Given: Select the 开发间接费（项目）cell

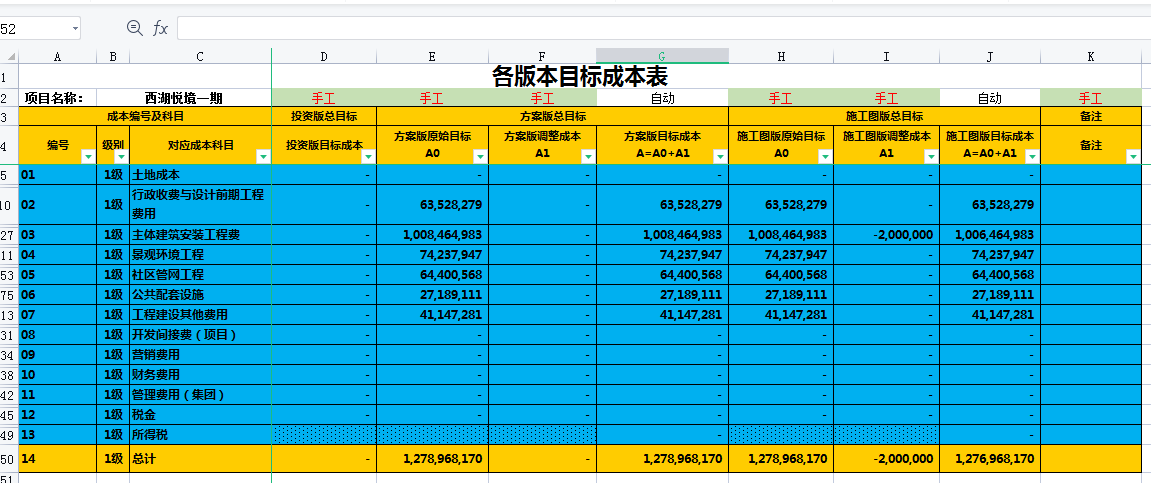Looking at the screenshot, I should [200, 334].
